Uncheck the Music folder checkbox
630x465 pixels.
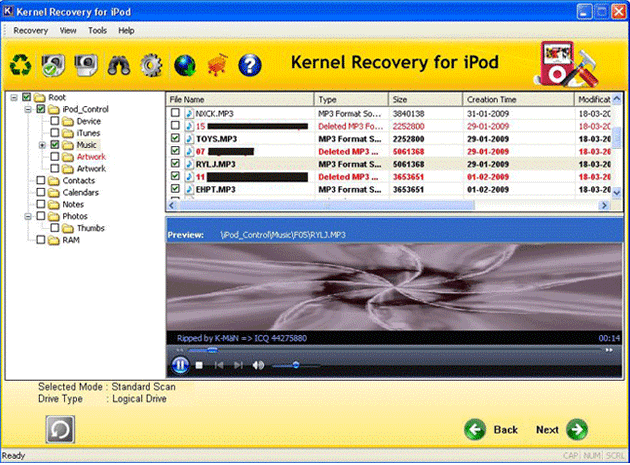coord(55,145)
